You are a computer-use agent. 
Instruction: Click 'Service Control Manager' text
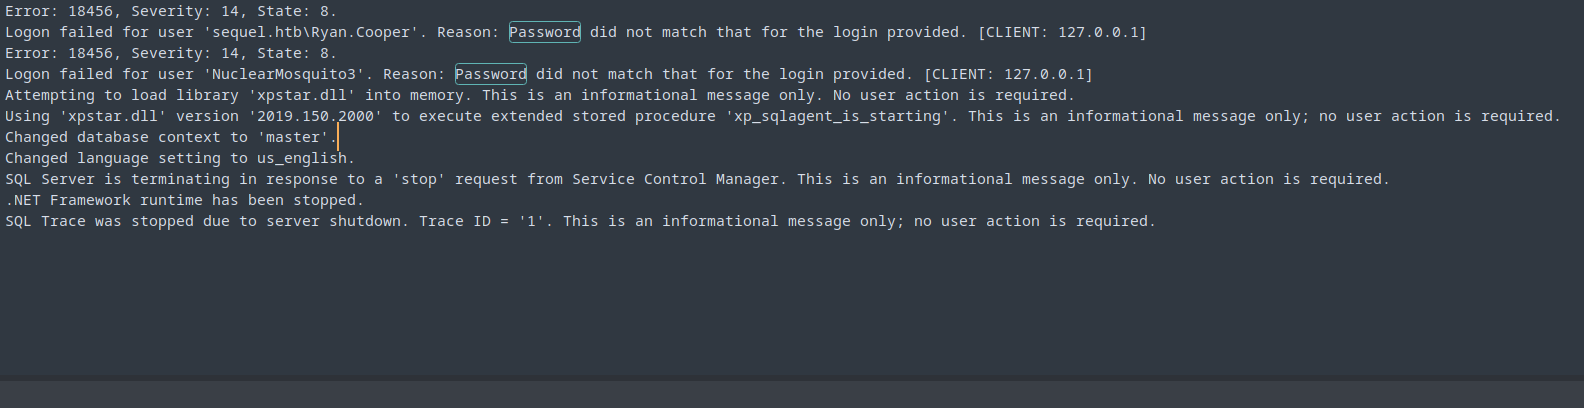pyautogui.click(x=675, y=179)
